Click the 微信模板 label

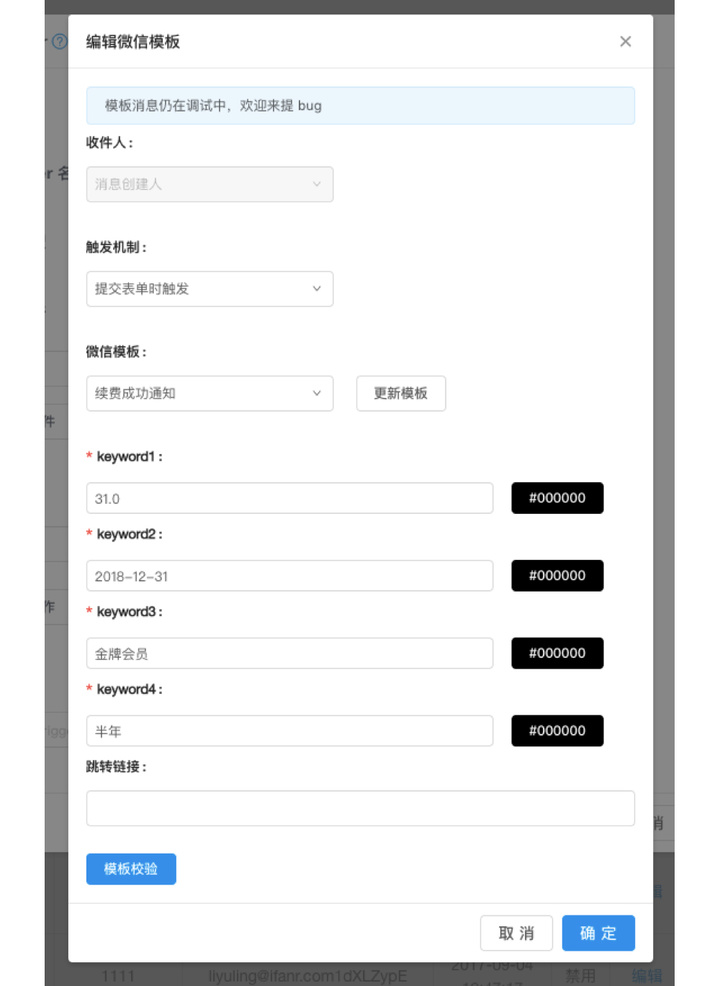click(116, 352)
